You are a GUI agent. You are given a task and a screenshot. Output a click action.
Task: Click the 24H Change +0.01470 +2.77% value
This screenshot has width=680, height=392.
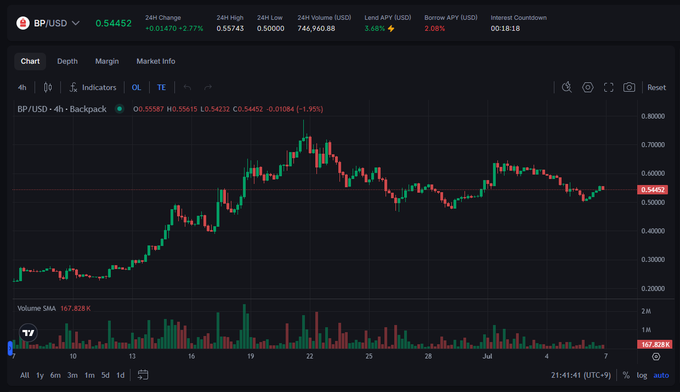(174, 29)
